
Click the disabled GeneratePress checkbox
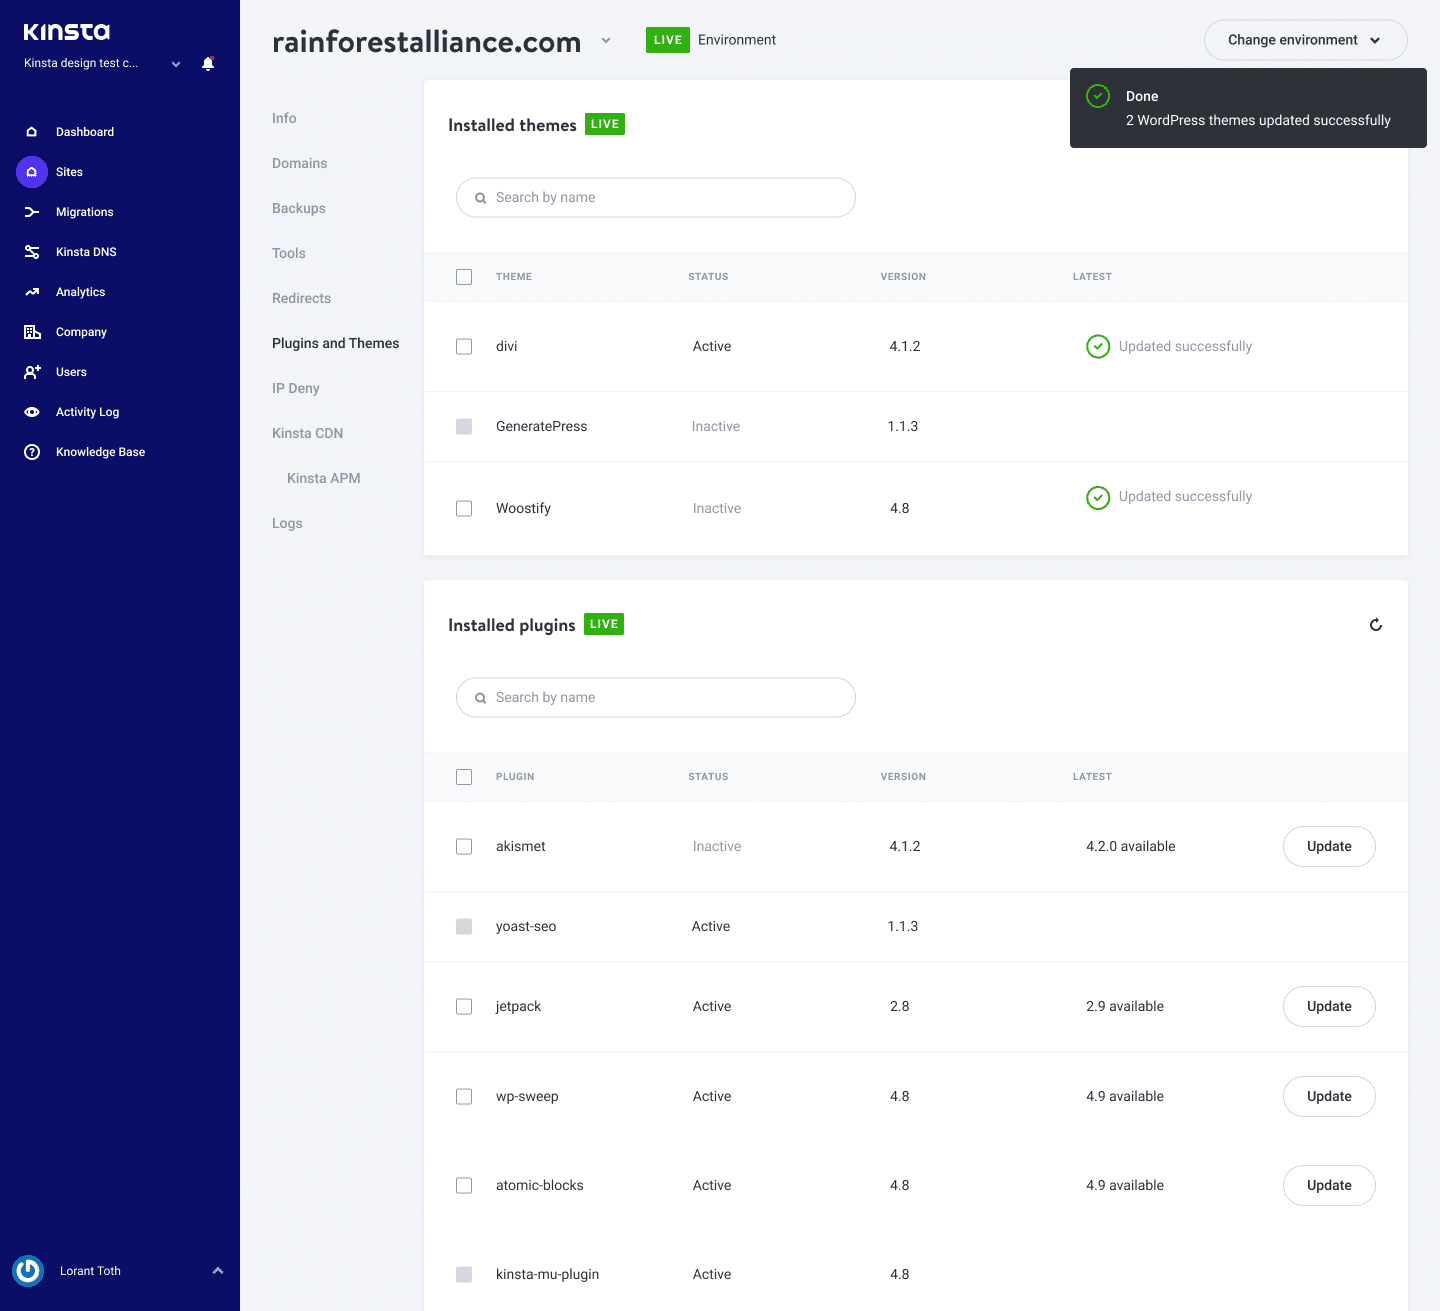(x=464, y=427)
